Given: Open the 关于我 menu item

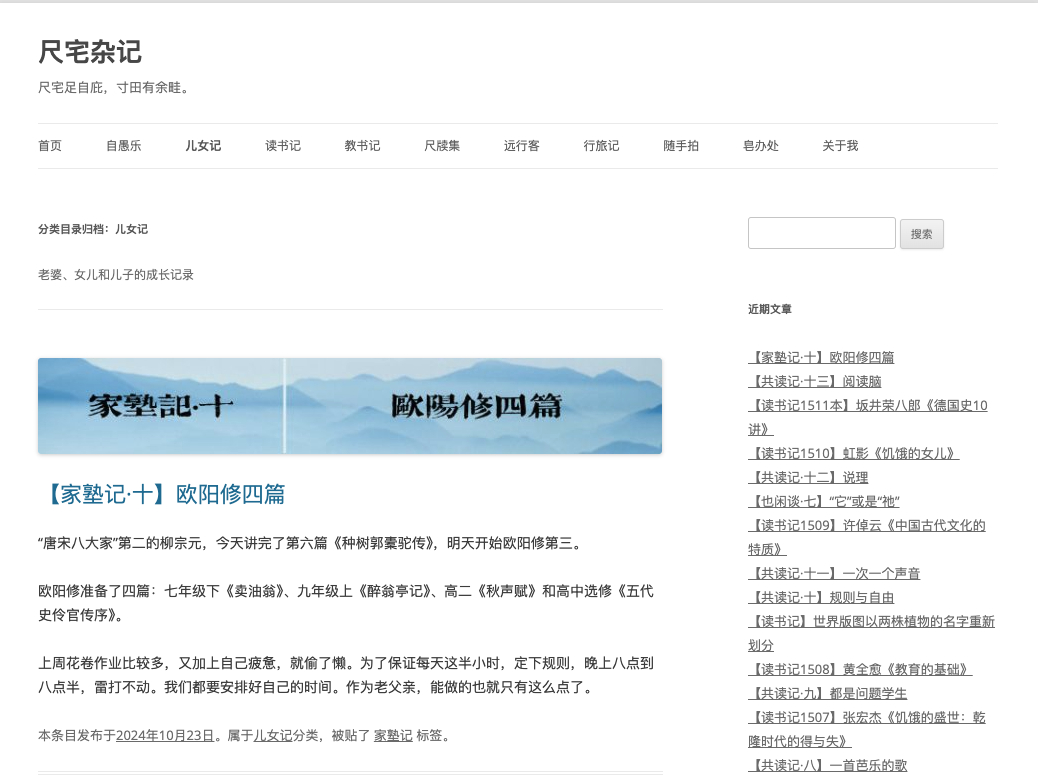Looking at the screenshot, I should click(x=840, y=146).
